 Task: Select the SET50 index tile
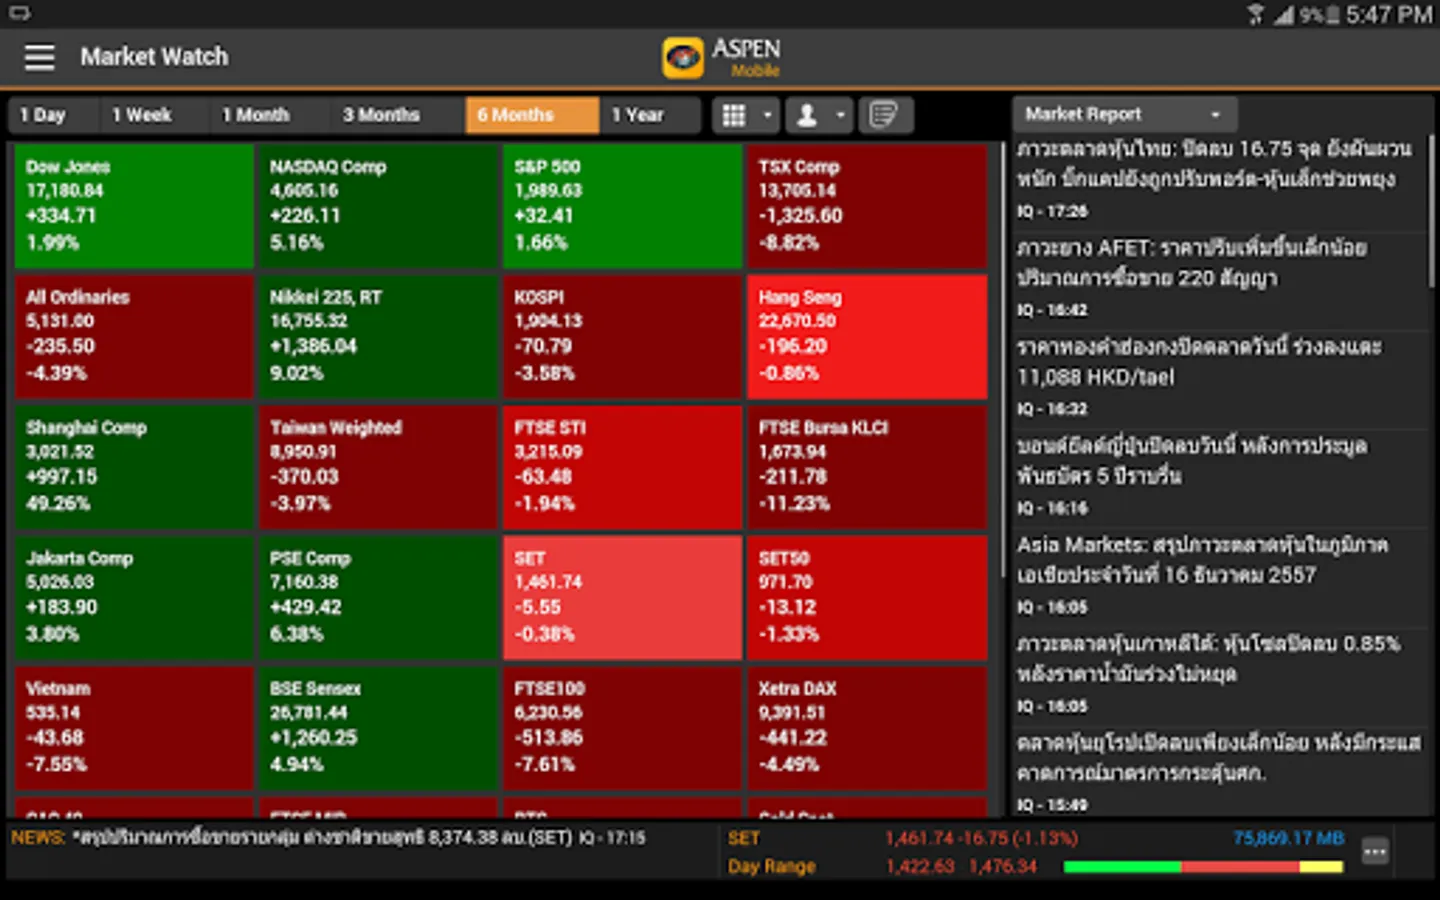[x=867, y=598]
